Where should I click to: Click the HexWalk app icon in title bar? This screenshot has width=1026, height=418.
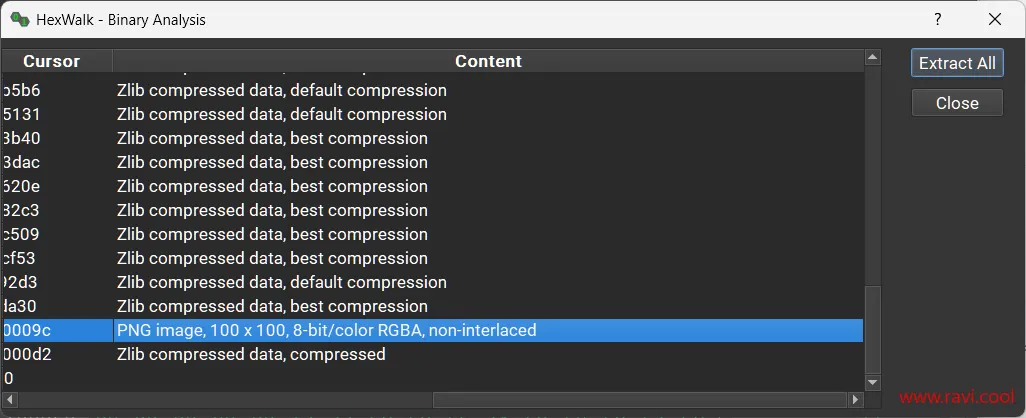[20, 19]
